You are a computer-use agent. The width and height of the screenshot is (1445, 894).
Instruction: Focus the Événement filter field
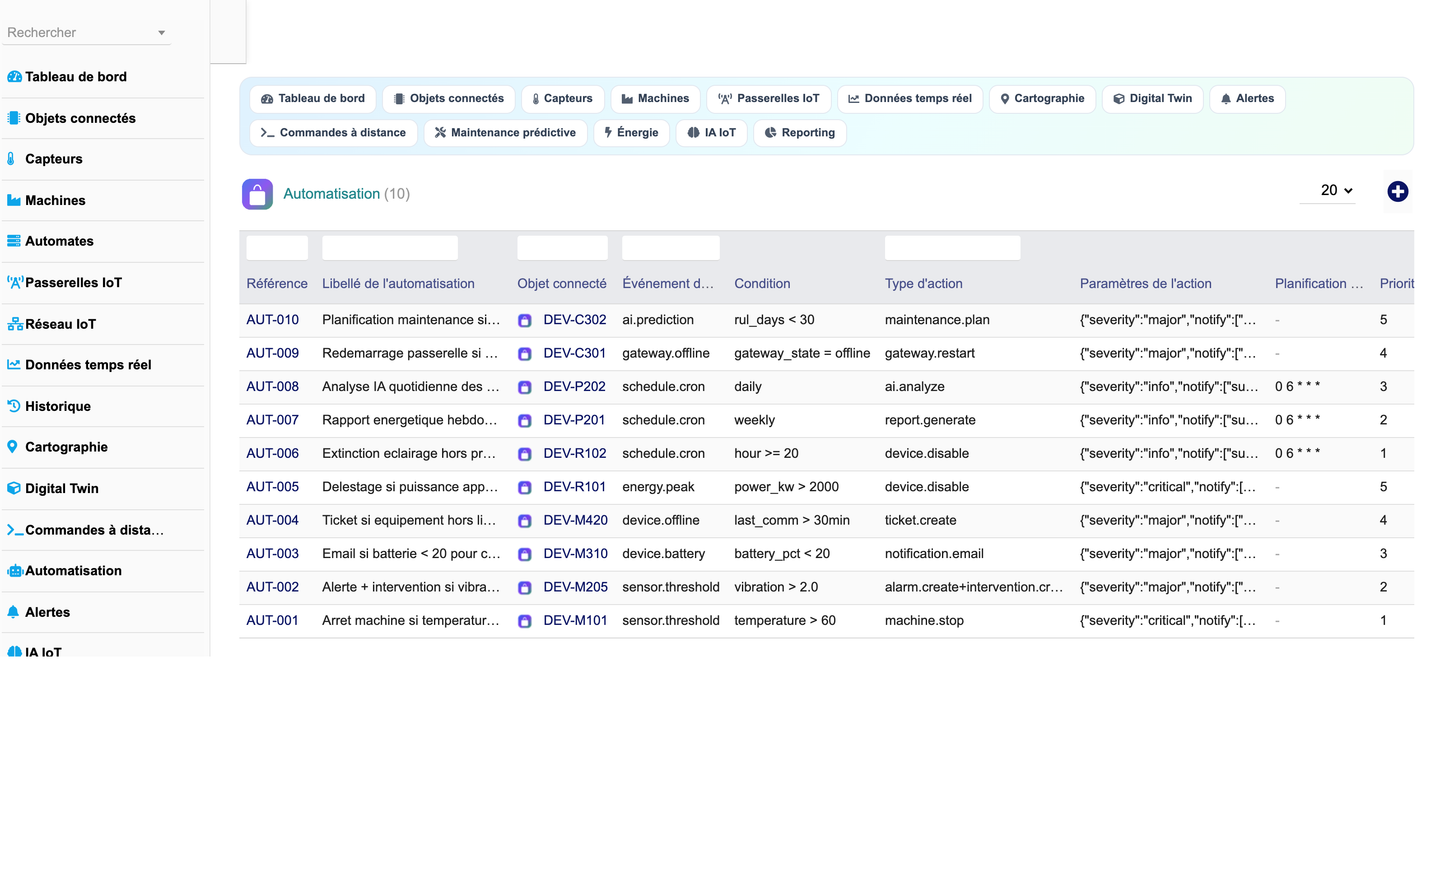(670, 248)
